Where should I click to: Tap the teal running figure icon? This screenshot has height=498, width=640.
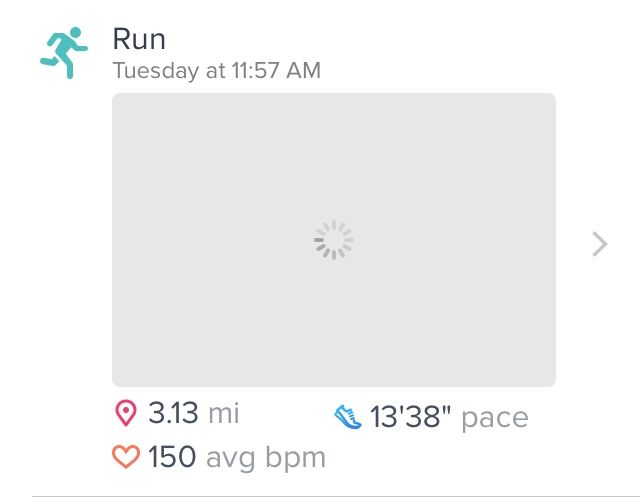tap(64, 53)
